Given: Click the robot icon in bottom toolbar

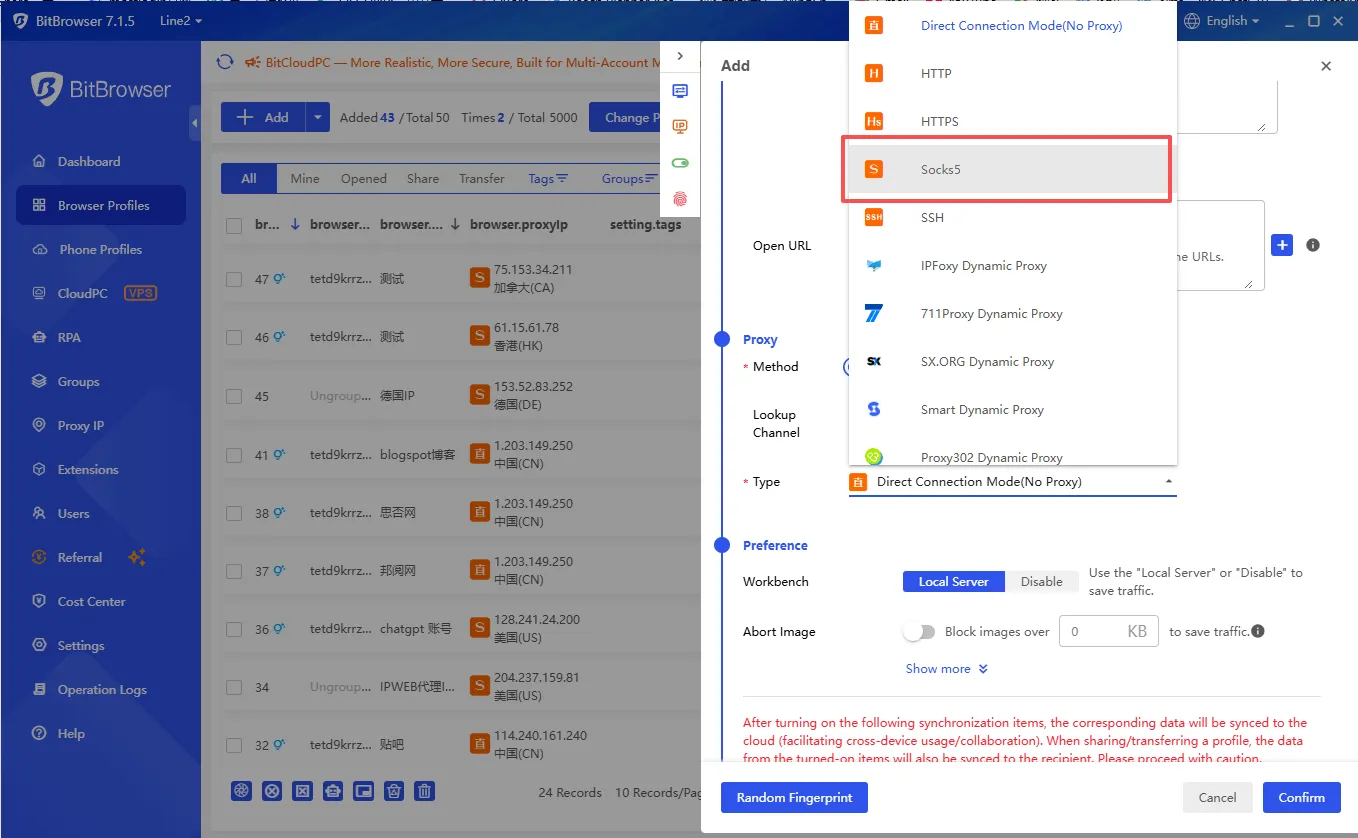Looking at the screenshot, I should tap(333, 791).
